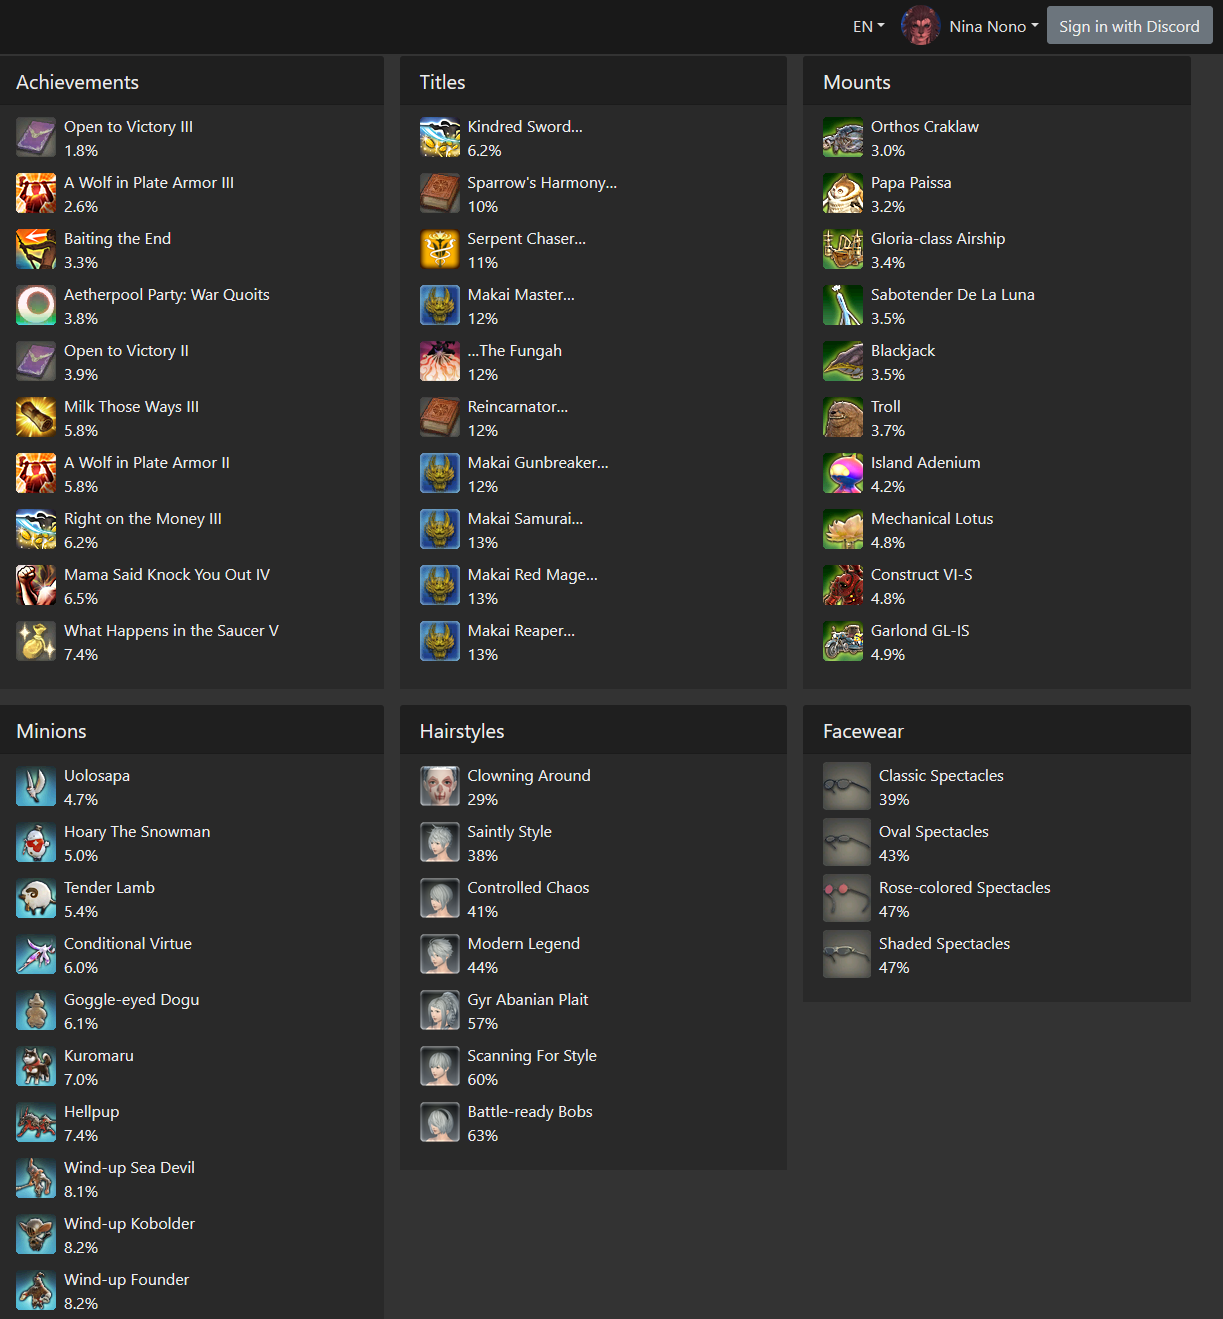
Task: Click the Nina Nono avatar image
Action: 920,26
